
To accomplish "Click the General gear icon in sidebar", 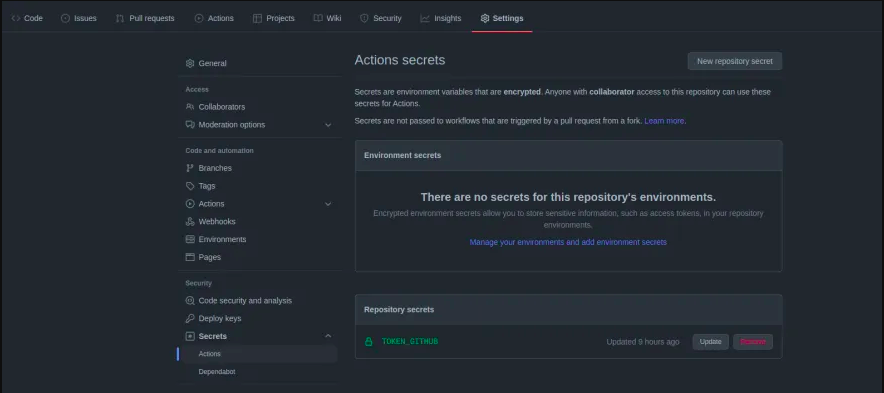I will pos(190,63).
